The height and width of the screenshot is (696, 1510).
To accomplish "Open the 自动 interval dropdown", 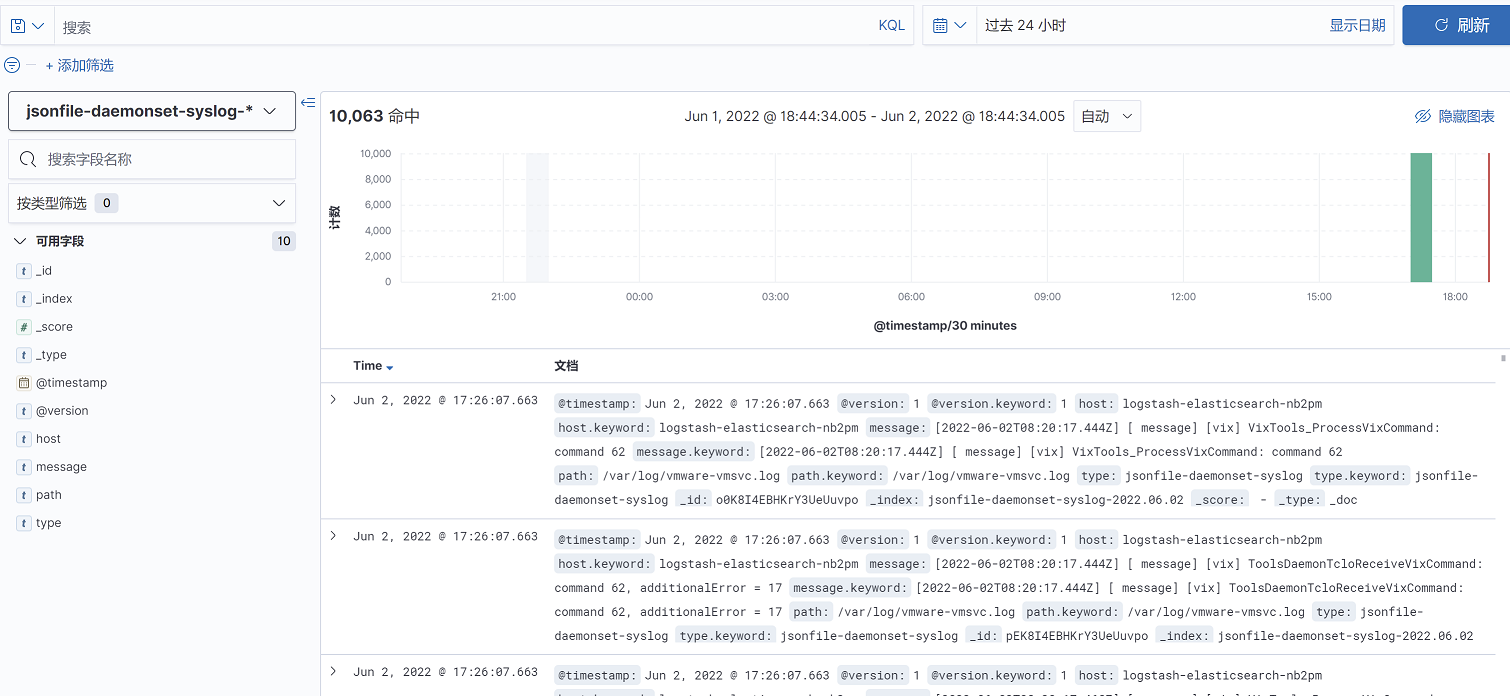I will pos(1106,116).
